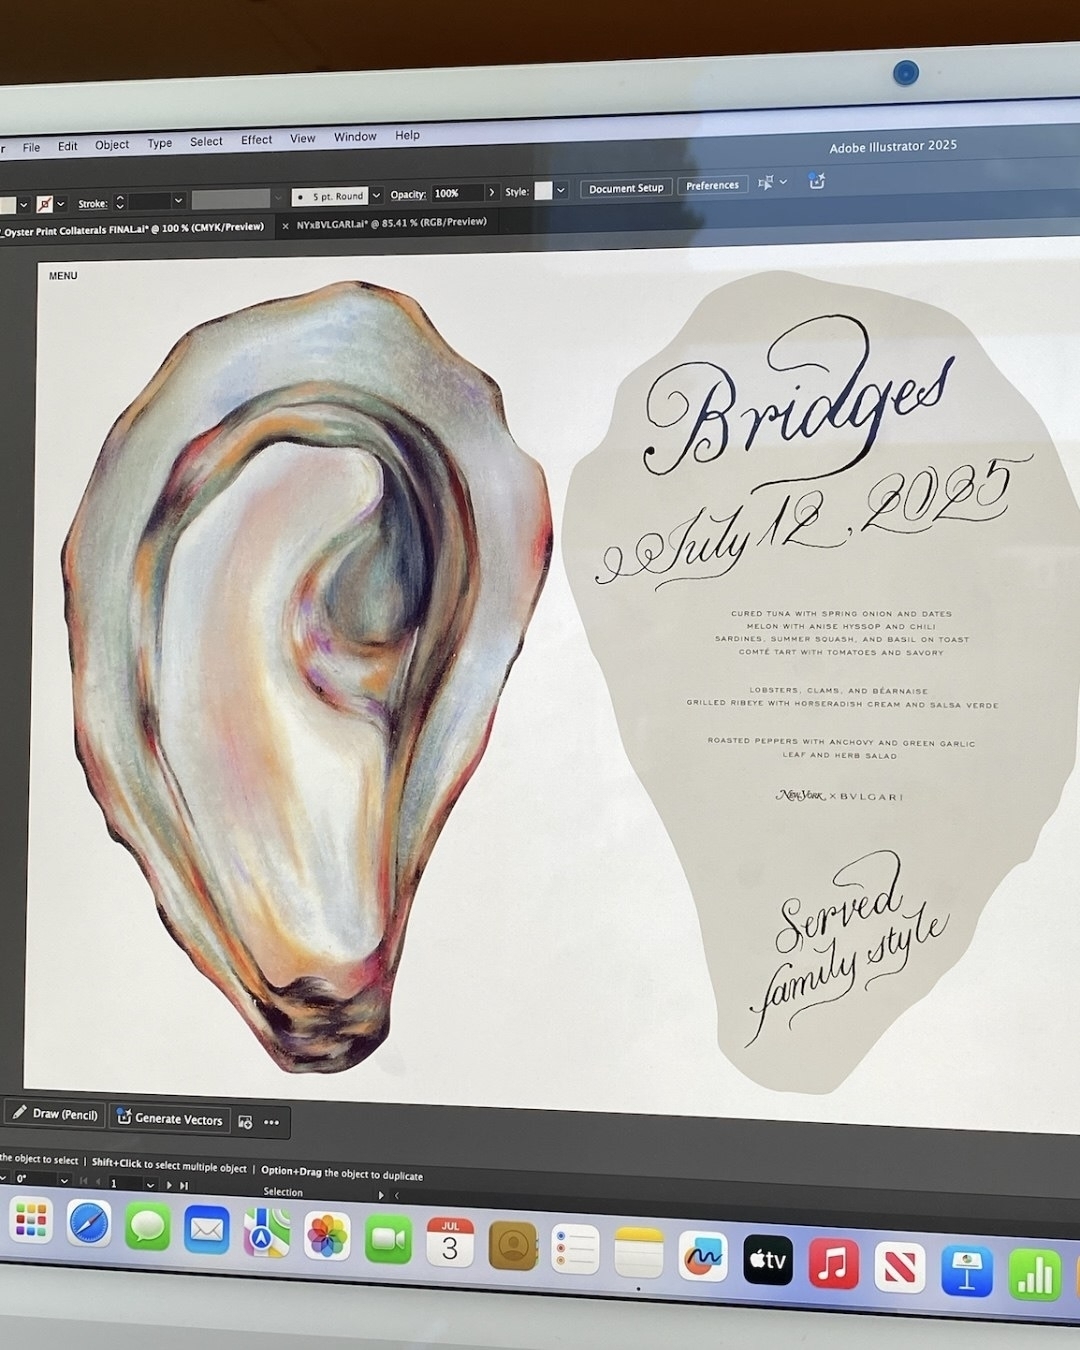Click the Document Setup button
This screenshot has width=1080, height=1350.
[626, 188]
